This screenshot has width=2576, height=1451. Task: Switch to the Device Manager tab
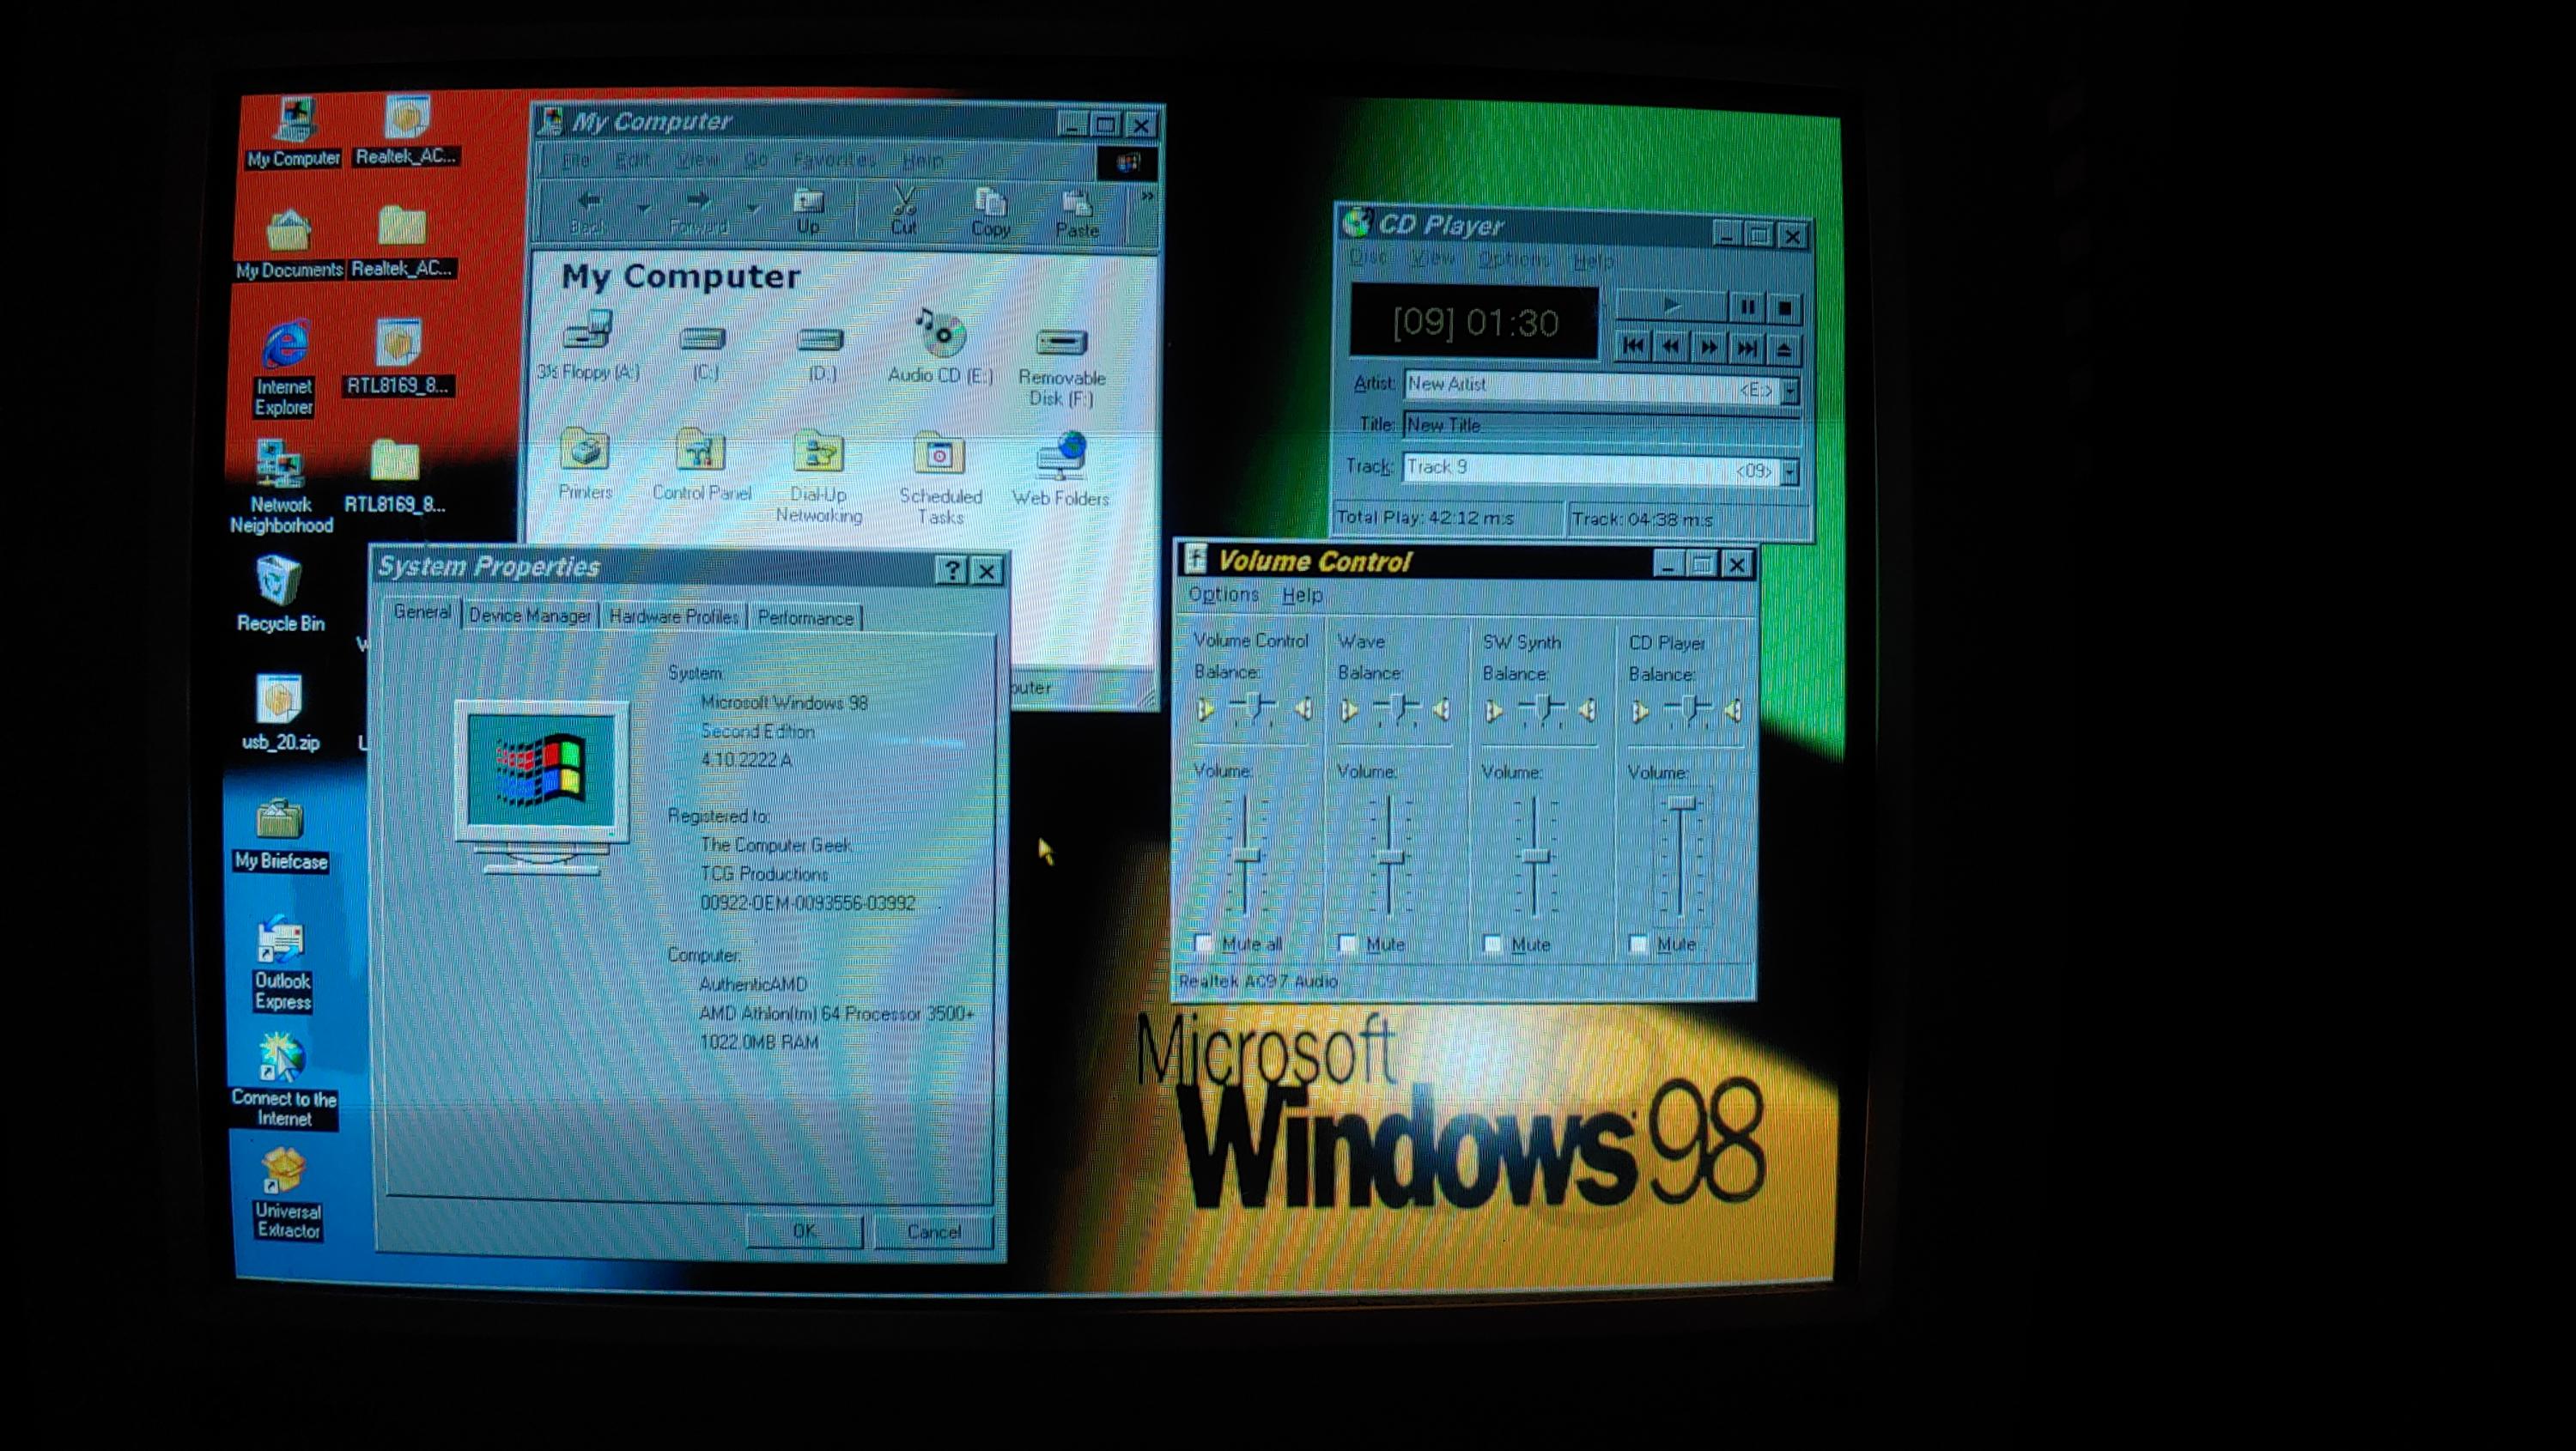pos(529,616)
